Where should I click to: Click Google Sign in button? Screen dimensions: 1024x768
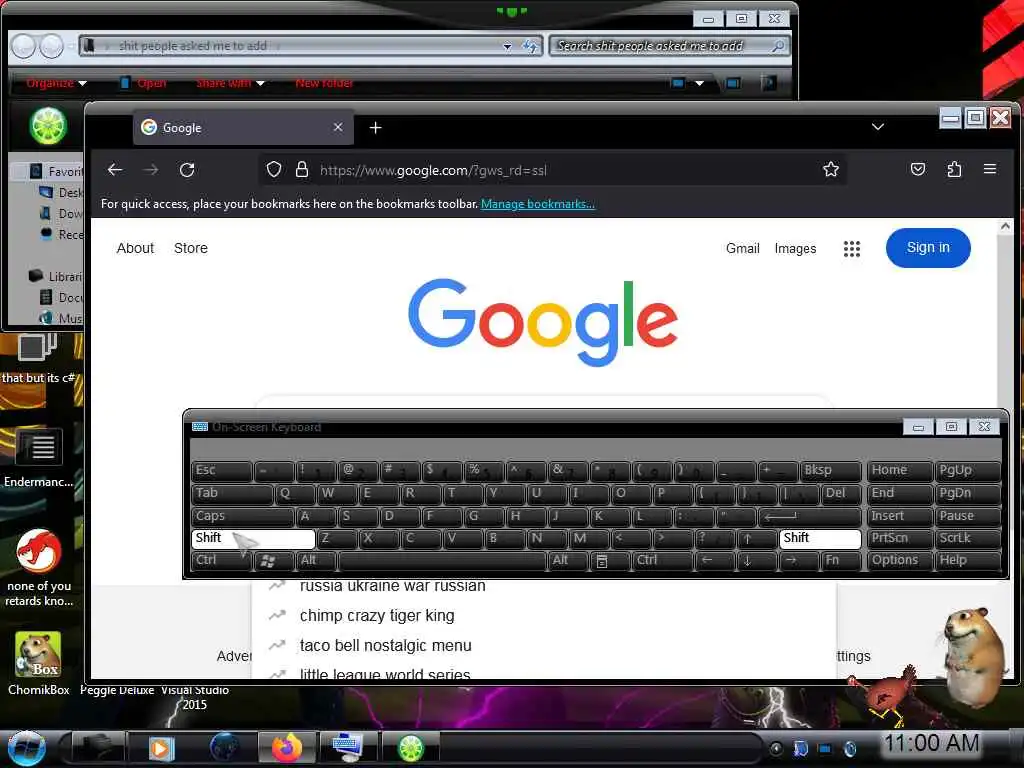tap(928, 248)
